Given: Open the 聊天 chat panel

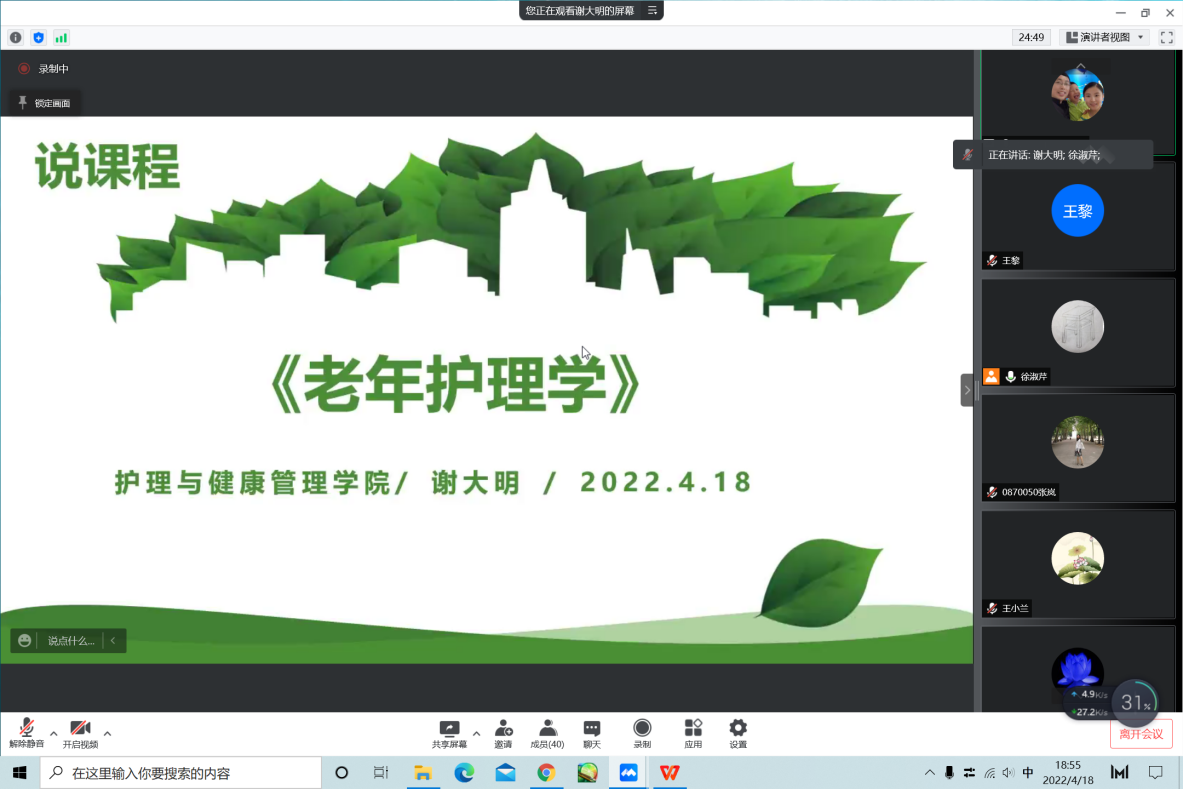Looking at the screenshot, I should tap(592, 733).
